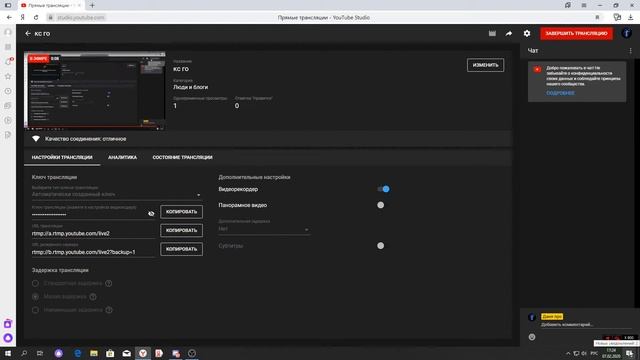This screenshot has height=360, width=640.
Task: Click the share arrow icon in header
Action: click(x=509, y=33)
